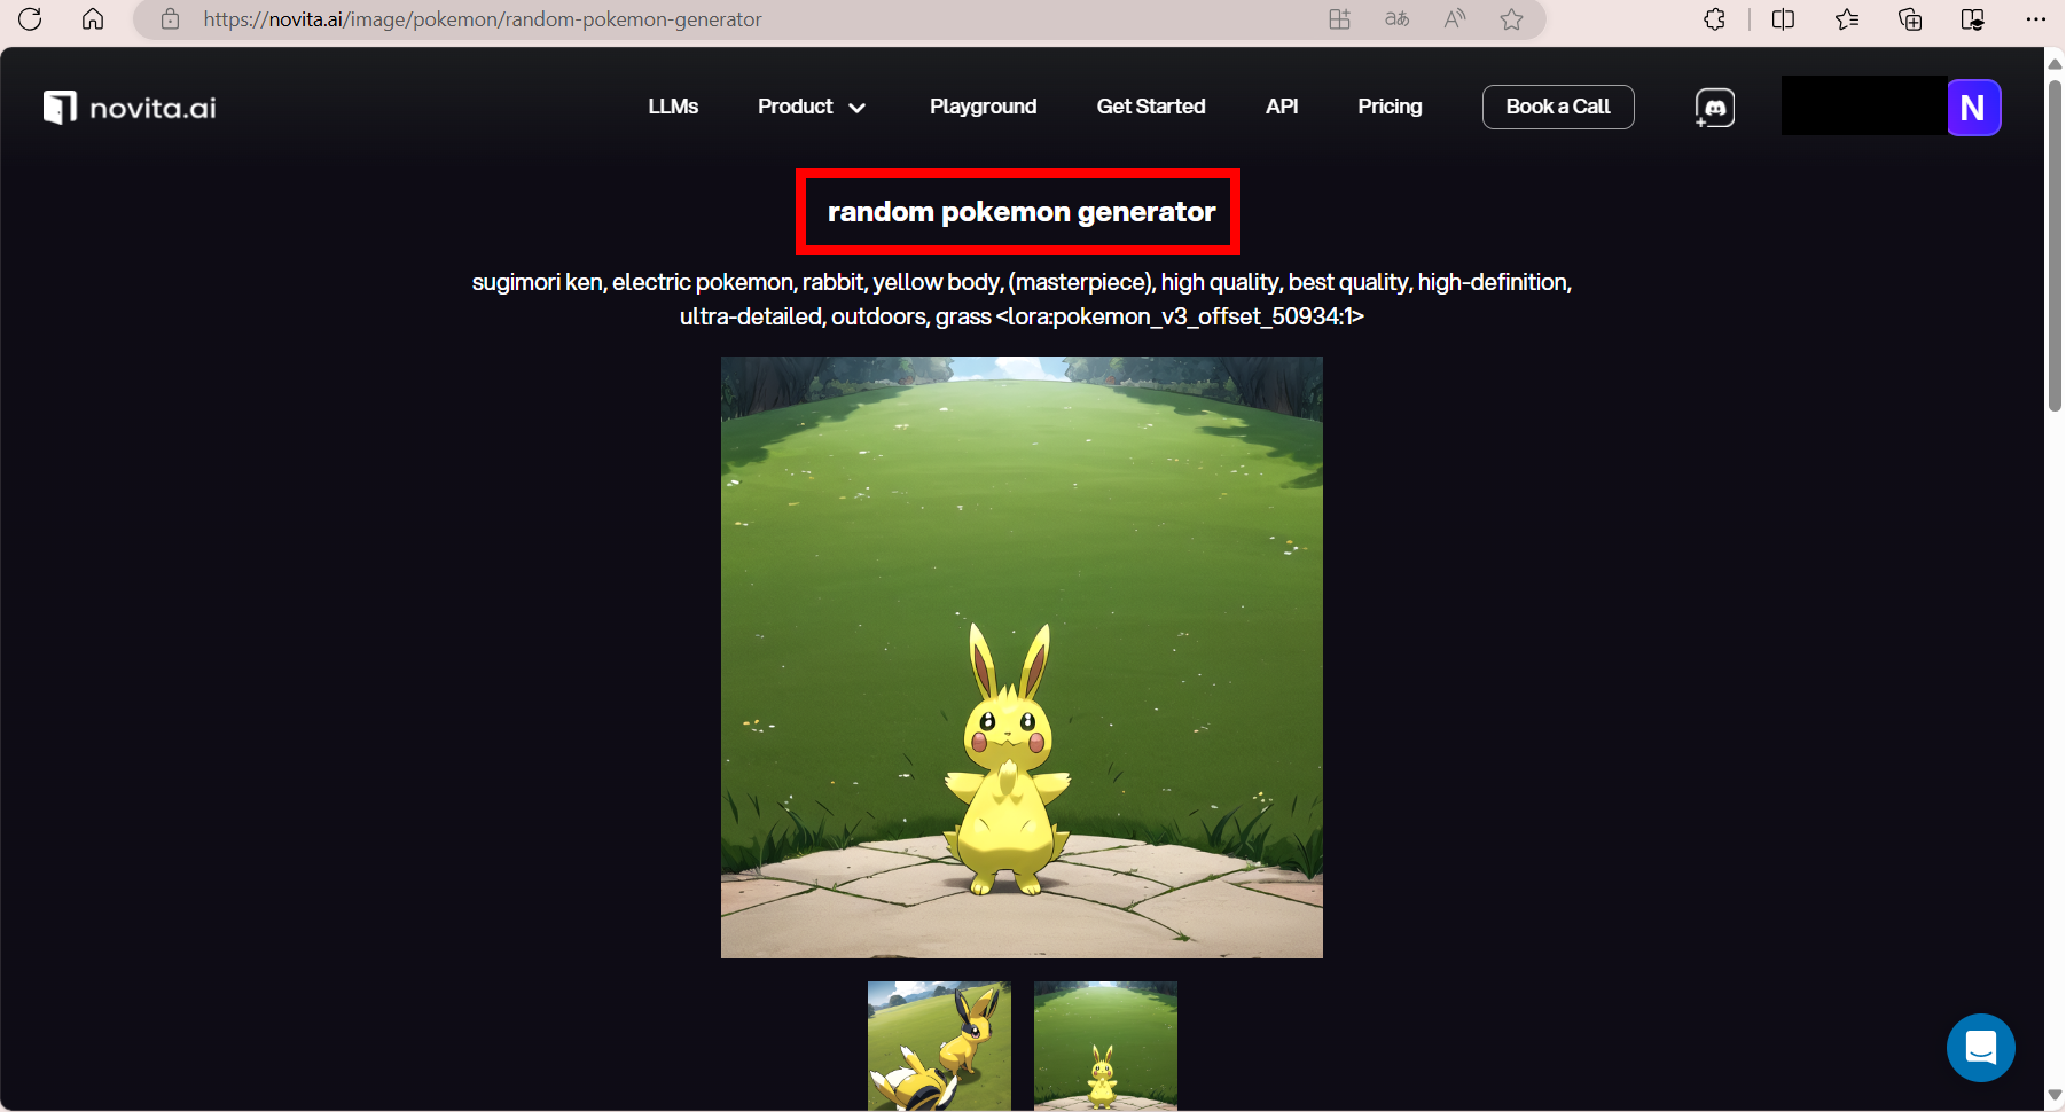
Task: Open the browser settings ellipsis menu
Action: click(x=2035, y=19)
